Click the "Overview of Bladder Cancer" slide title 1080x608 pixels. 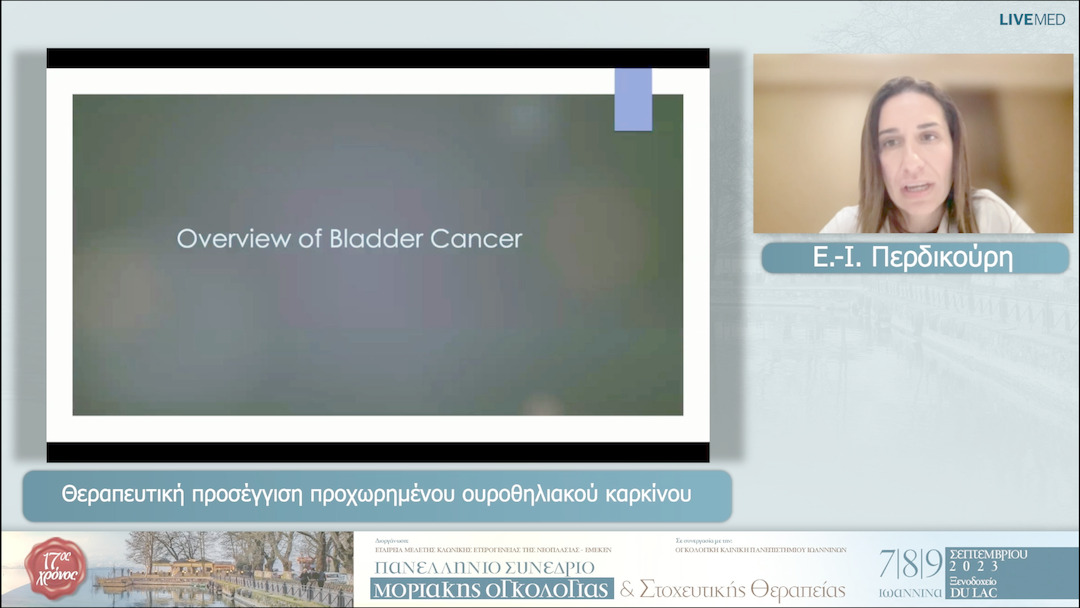349,239
